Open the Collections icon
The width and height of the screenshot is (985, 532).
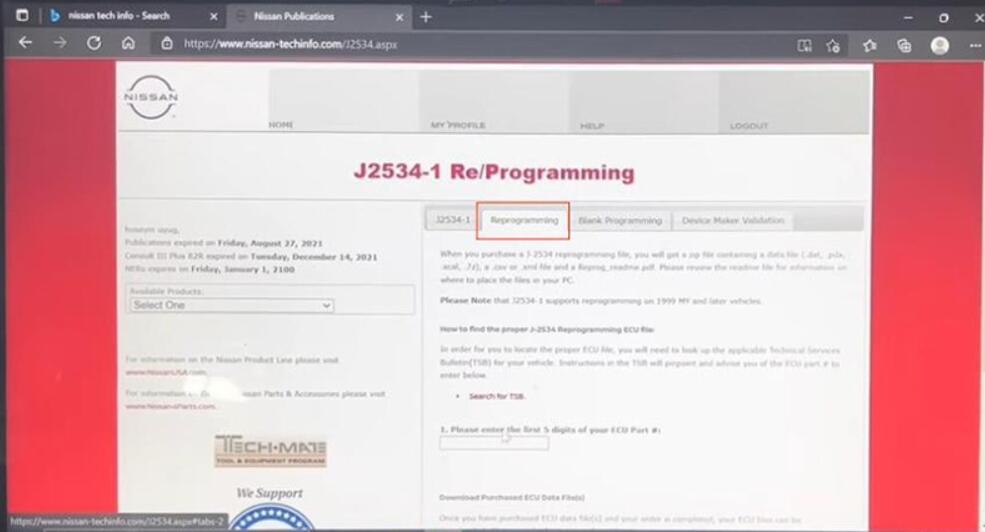[x=904, y=45]
